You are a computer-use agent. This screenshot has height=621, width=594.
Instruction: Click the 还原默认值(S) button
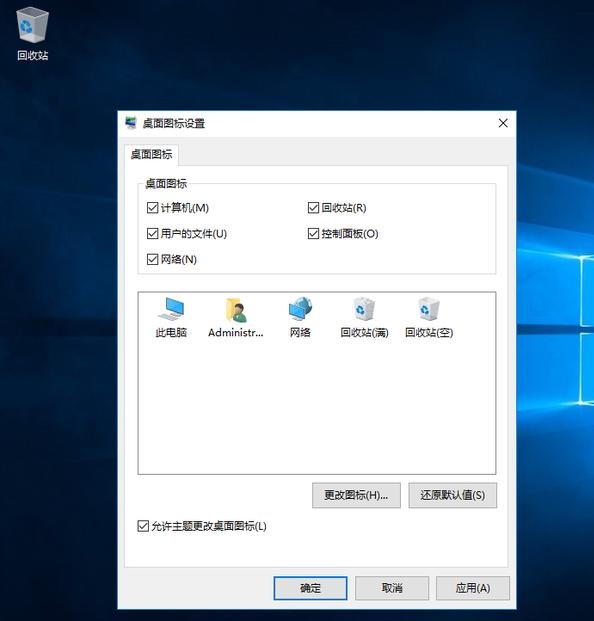pos(453,495)
